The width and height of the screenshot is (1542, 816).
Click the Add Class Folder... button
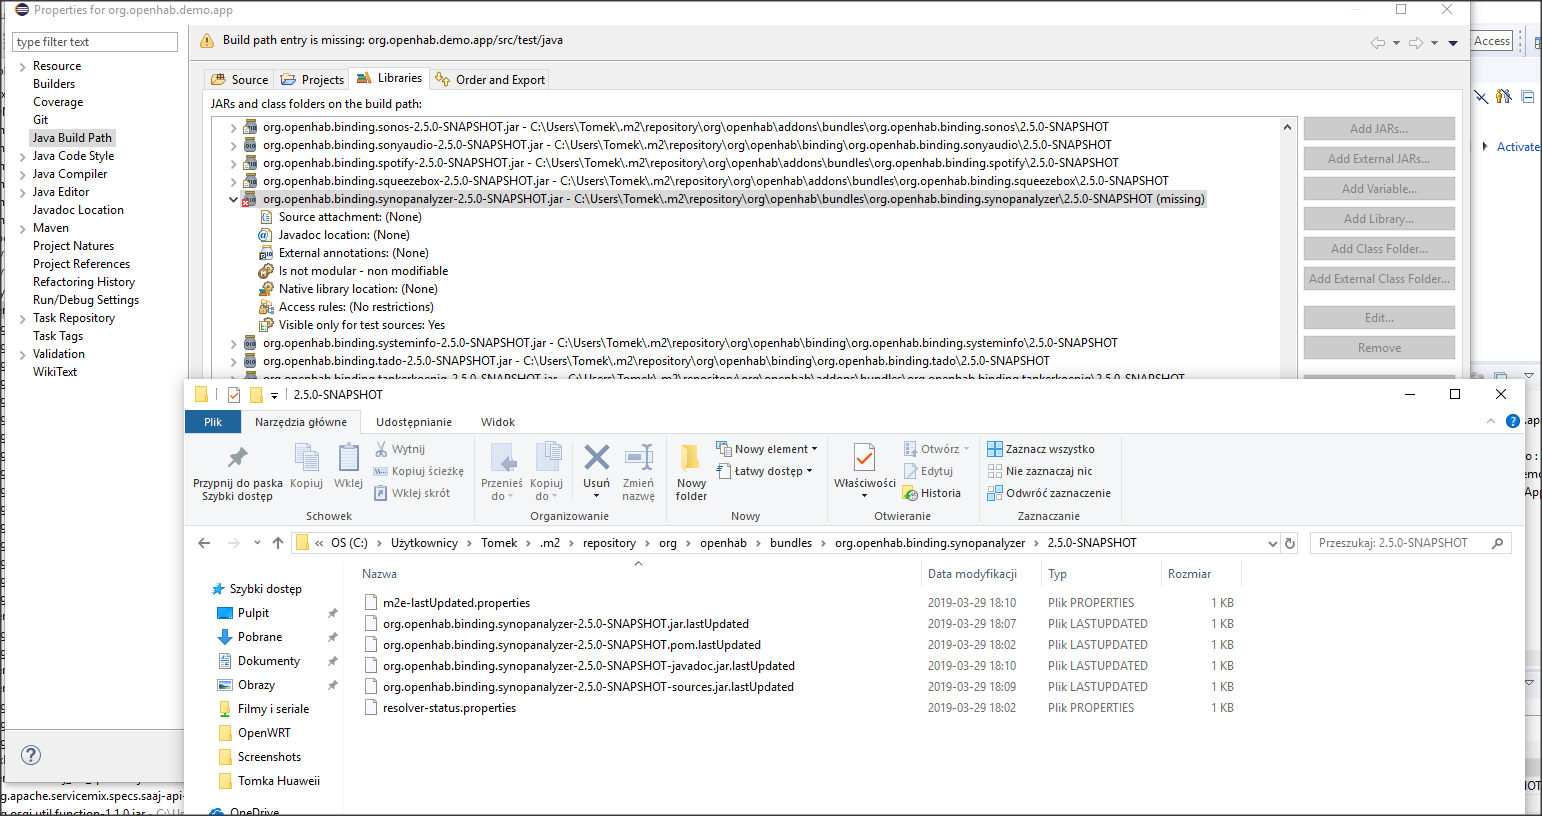(1379, 249)
